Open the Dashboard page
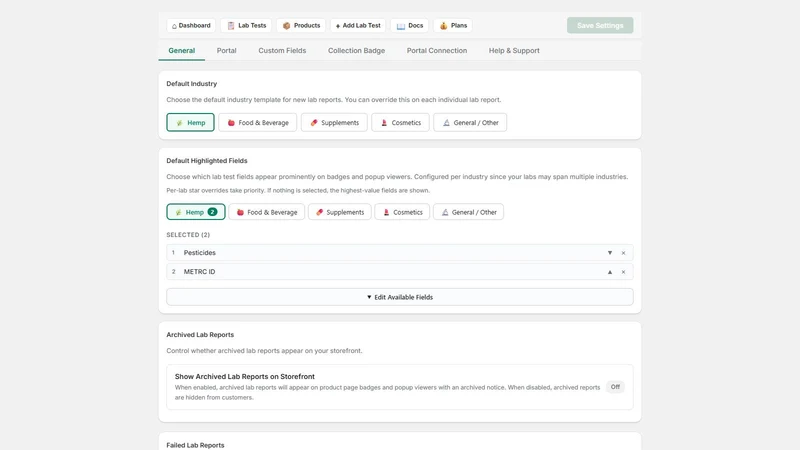 coord(191,26)
